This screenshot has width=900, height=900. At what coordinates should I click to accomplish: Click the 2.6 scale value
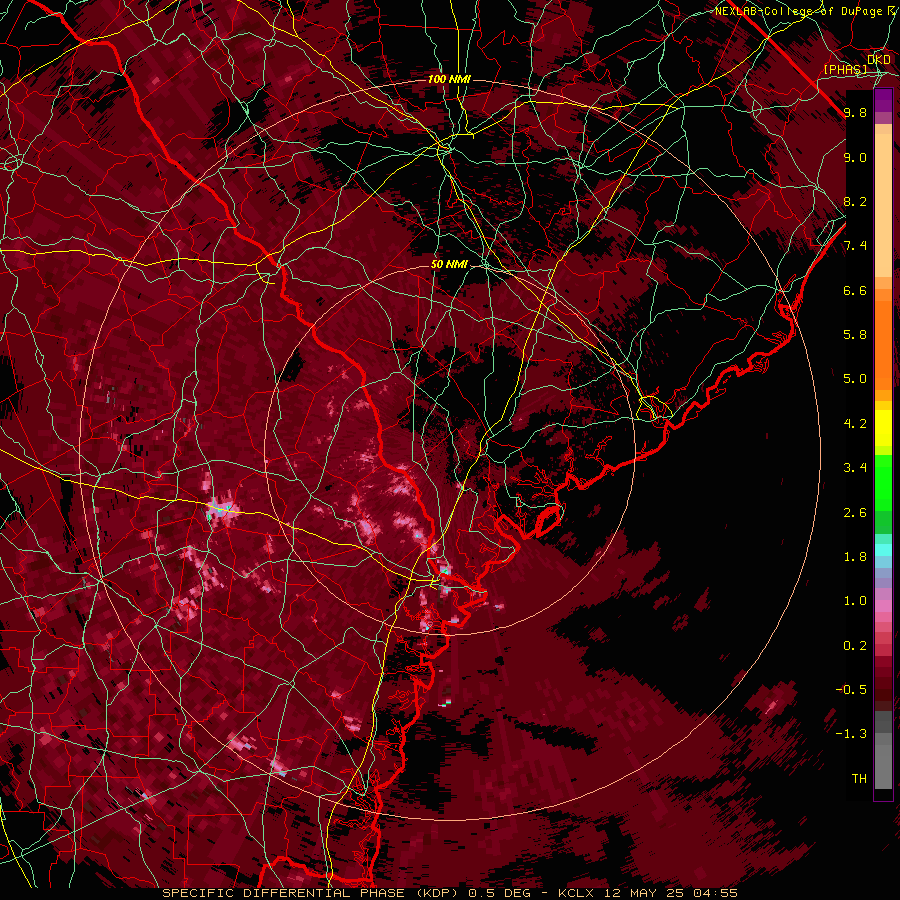[x=855, y=513]
